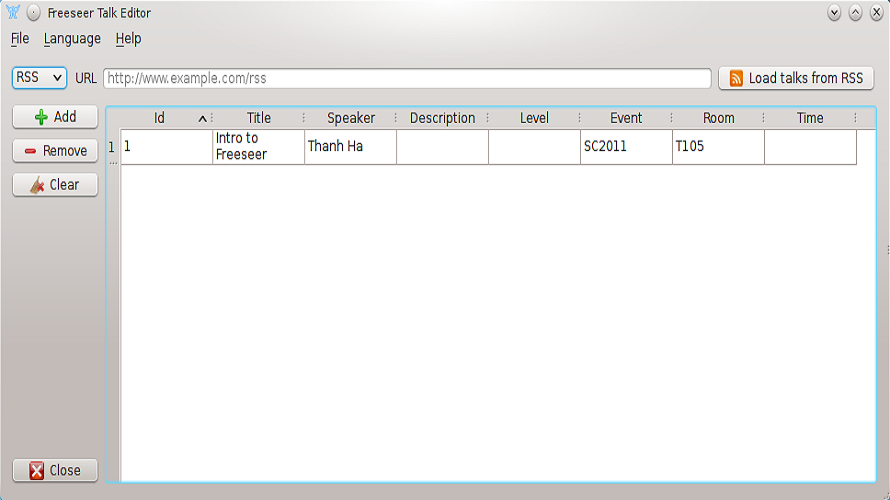890x500 pixels.
Task: Select the Id cell containing 1
Action: point(166,146)
